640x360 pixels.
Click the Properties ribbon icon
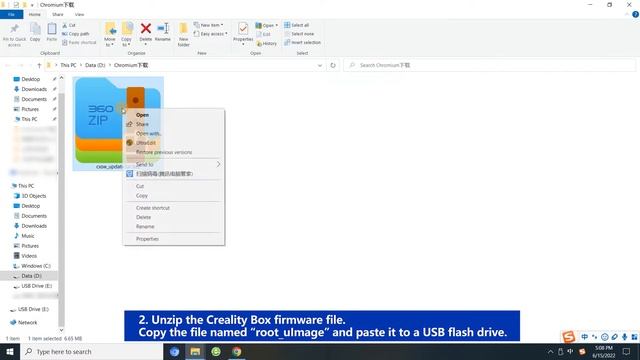tap(243, 34)
